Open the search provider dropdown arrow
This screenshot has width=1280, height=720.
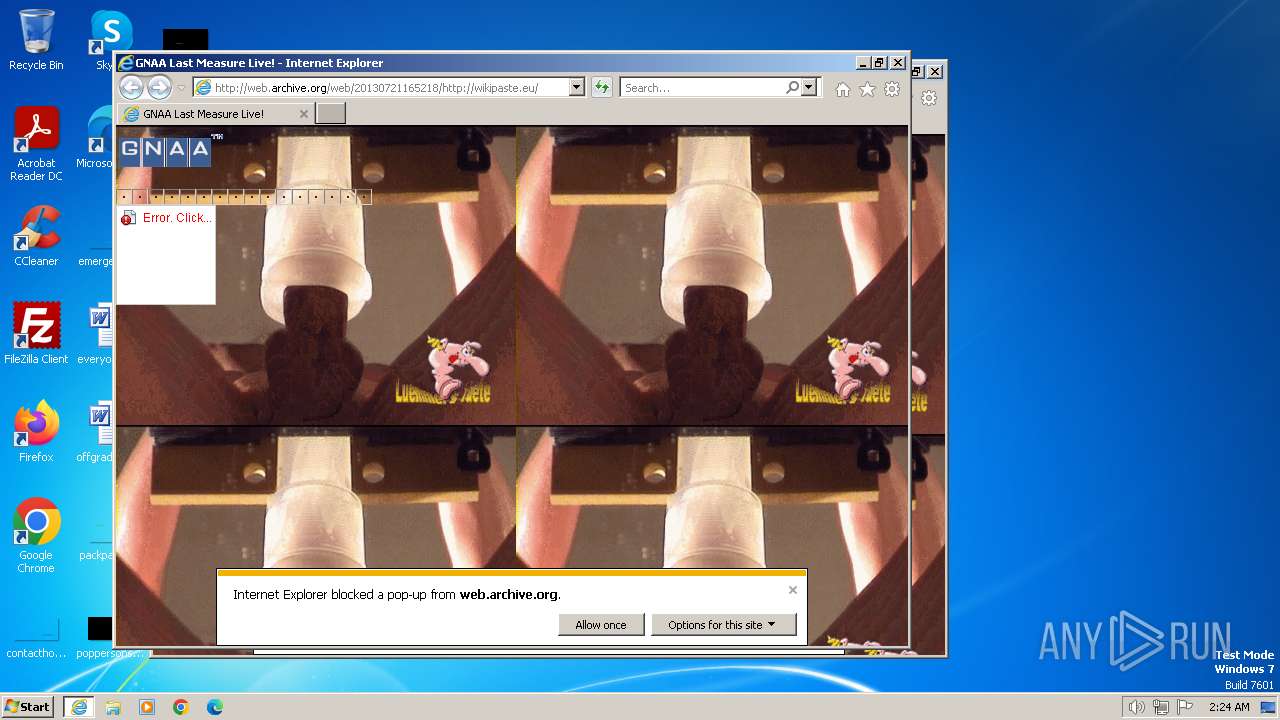point(809,88)
